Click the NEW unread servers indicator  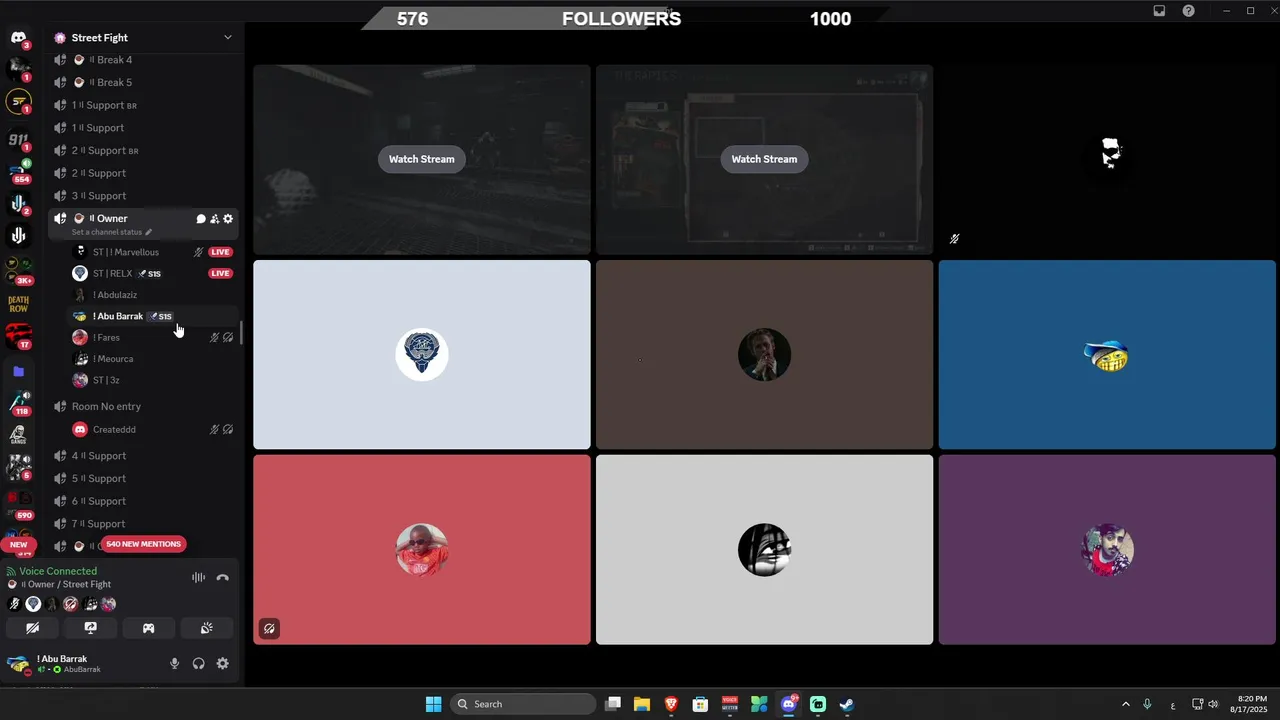18,545
